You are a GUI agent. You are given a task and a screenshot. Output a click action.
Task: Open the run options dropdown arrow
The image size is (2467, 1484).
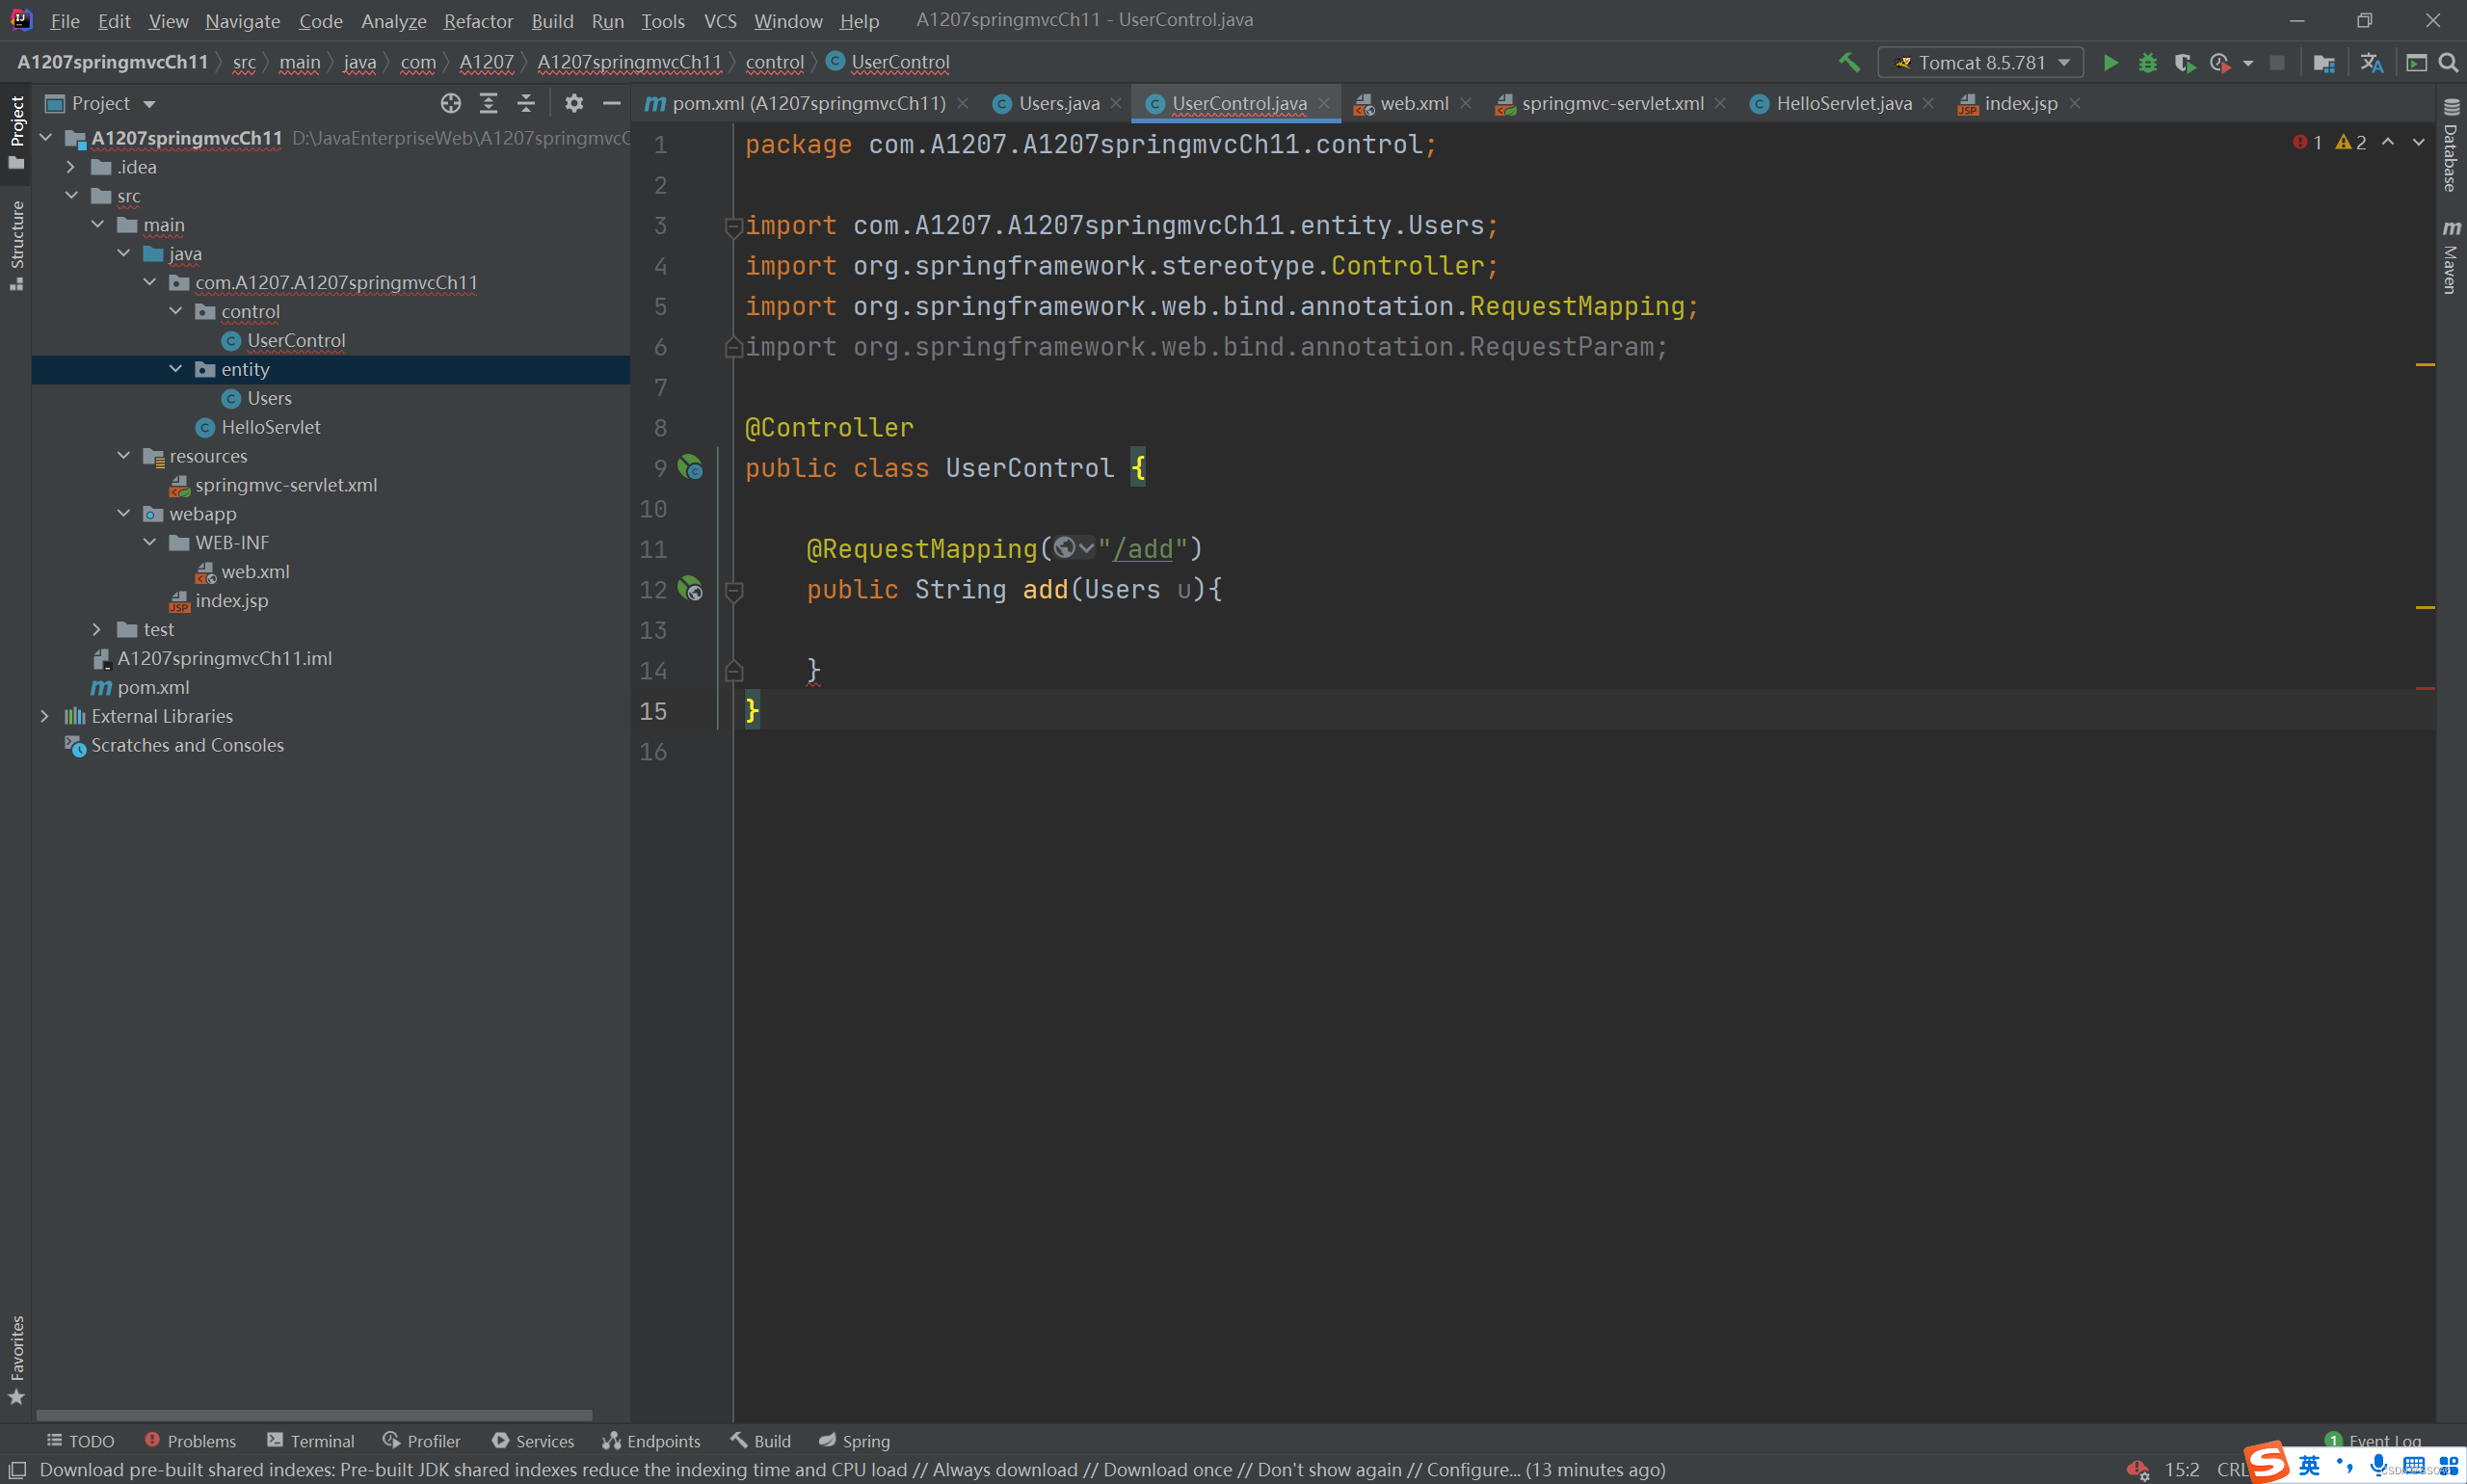[x=2248, y=63]
